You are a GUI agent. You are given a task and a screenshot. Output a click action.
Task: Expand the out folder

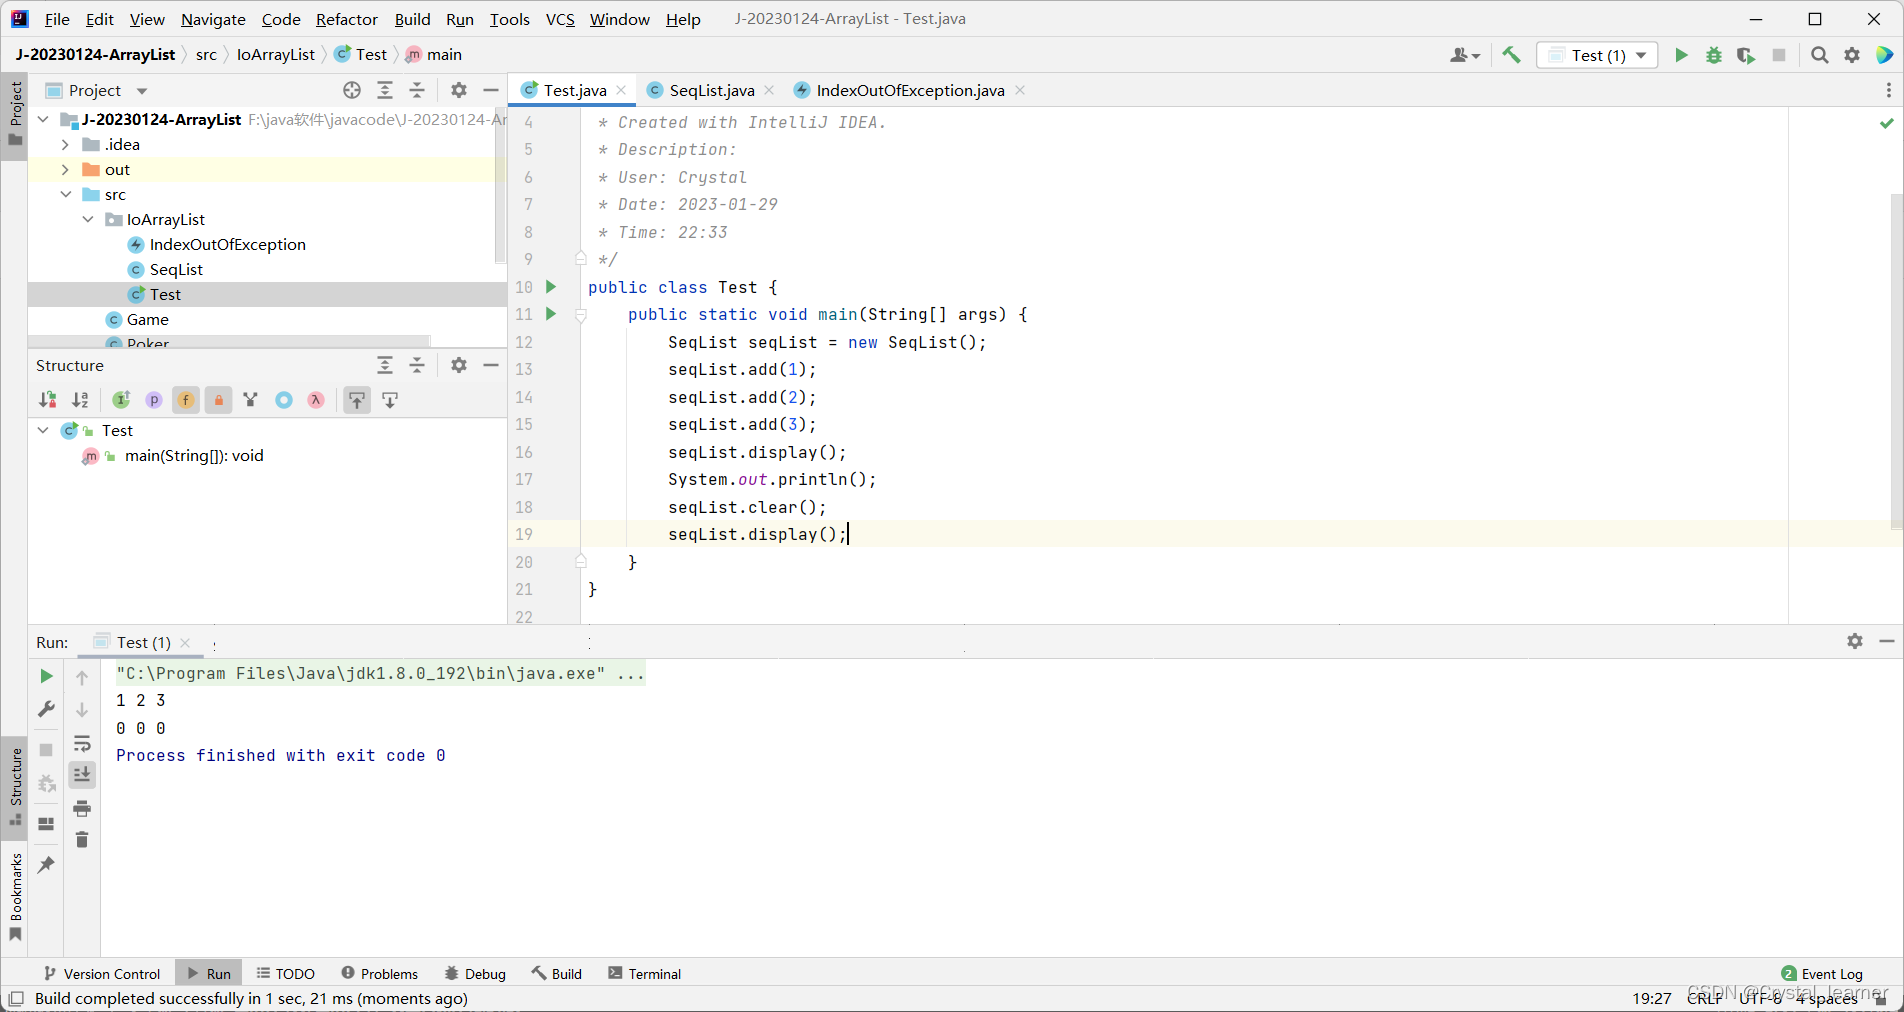65,170
